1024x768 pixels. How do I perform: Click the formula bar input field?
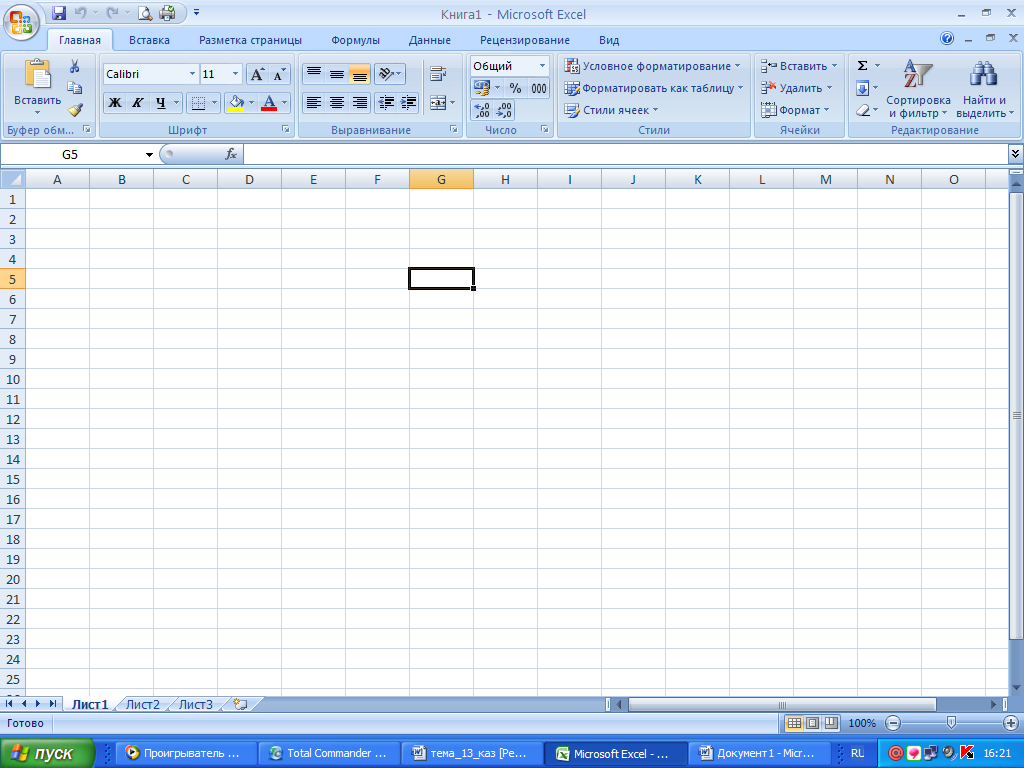(625, 155)
